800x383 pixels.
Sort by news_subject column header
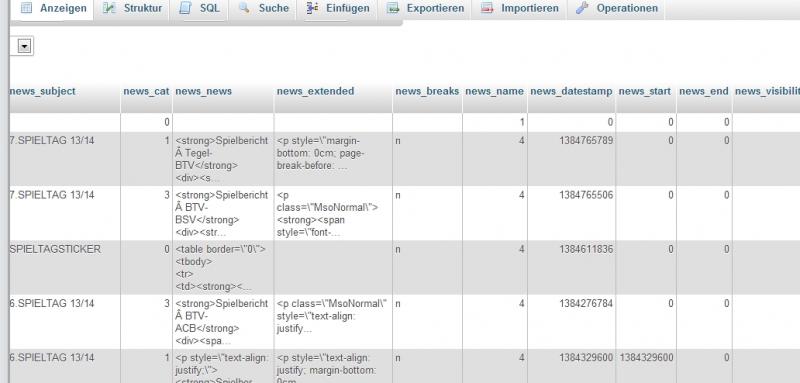(x=42, y=91)
